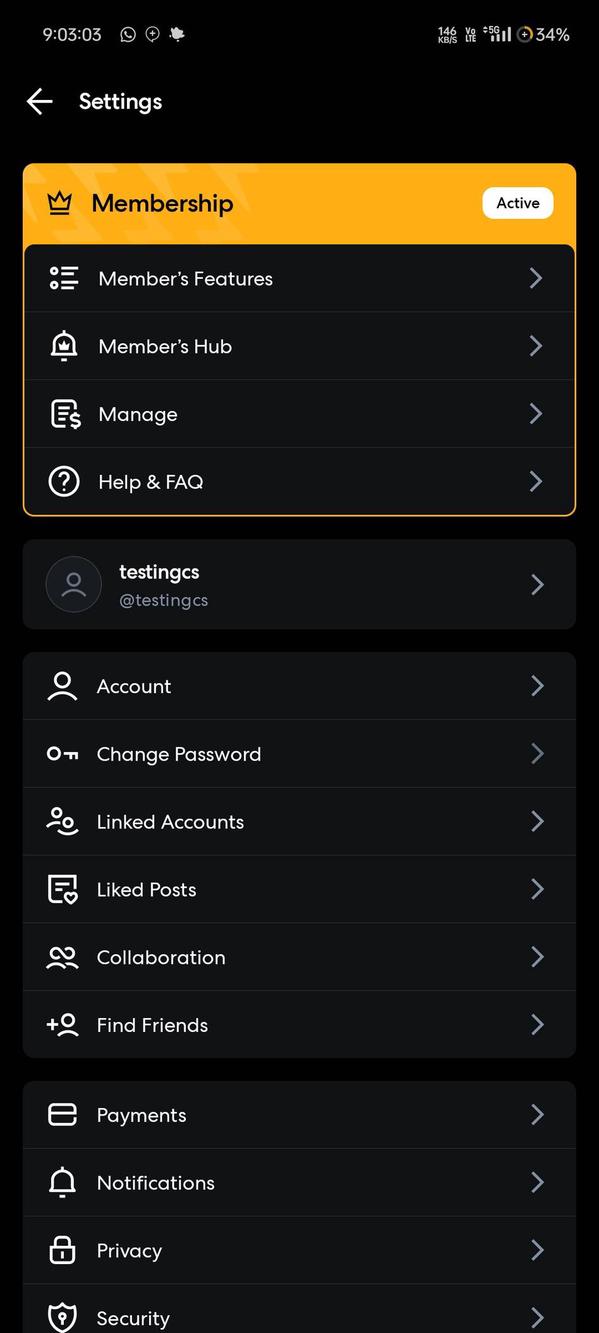
Task: Open the Payments card icon
Action: pyautogui.click(x=62, y=1114)
